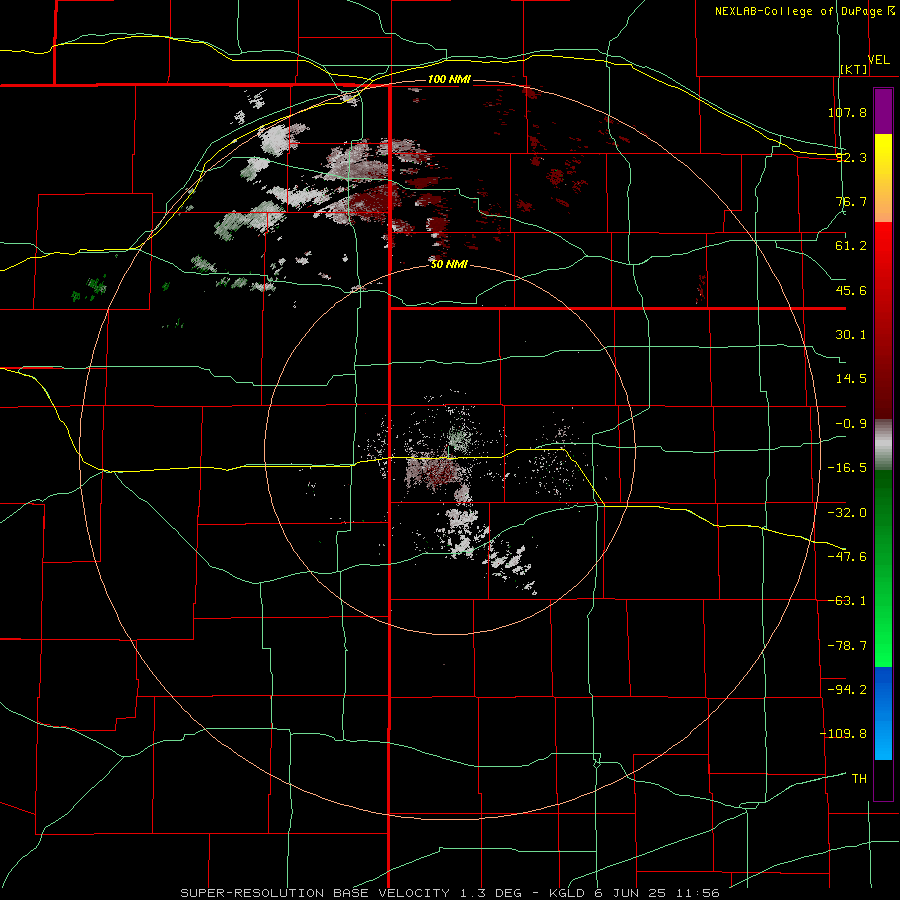Click the -109.8 legend value
Viewport: 900px width, 900px height.
pos(843,734)
